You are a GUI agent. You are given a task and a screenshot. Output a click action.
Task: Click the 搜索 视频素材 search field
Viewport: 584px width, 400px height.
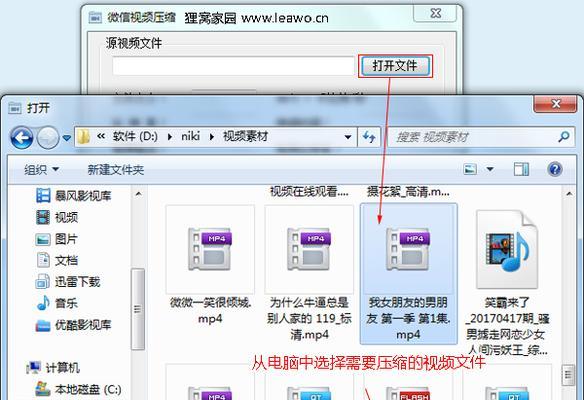472,137
